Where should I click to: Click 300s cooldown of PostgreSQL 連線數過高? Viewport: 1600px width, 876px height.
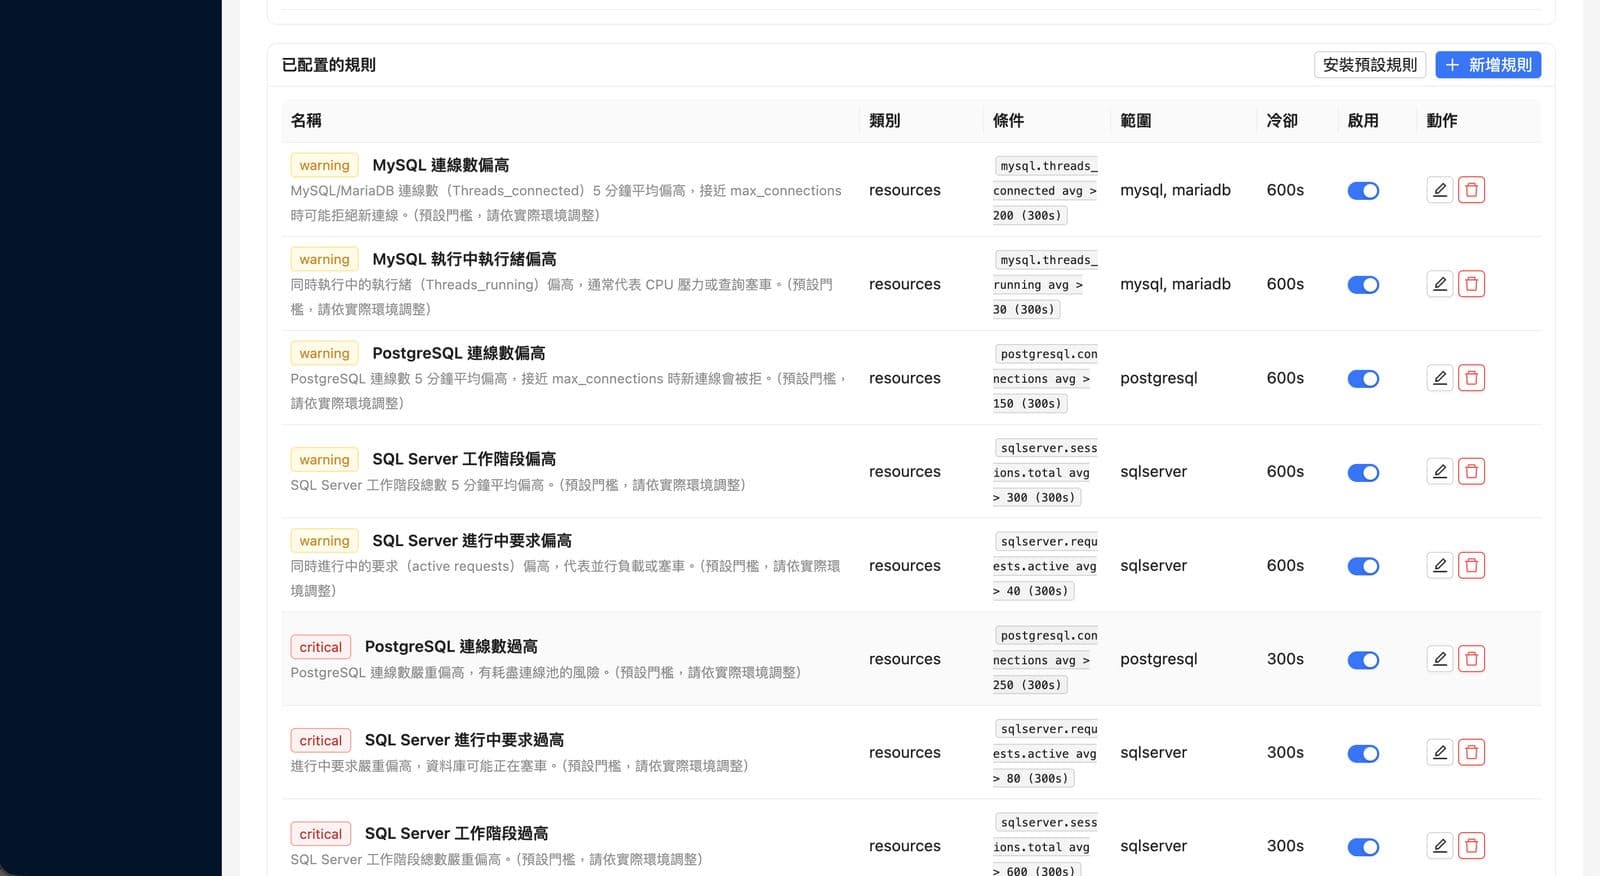[1285, 659]
